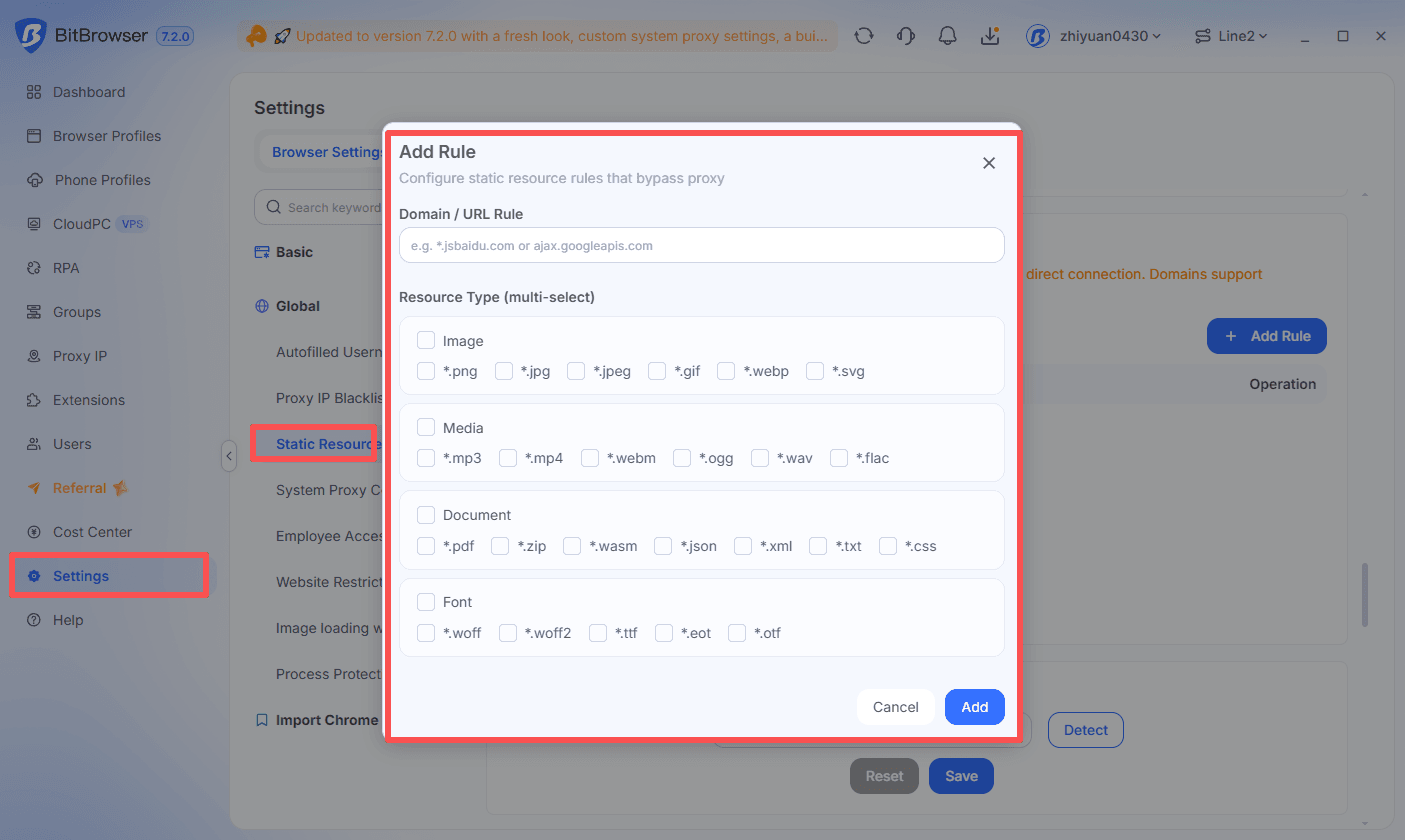Open customer support headset icon
This screenshot has width=1405, height=840.
point(906,36)
